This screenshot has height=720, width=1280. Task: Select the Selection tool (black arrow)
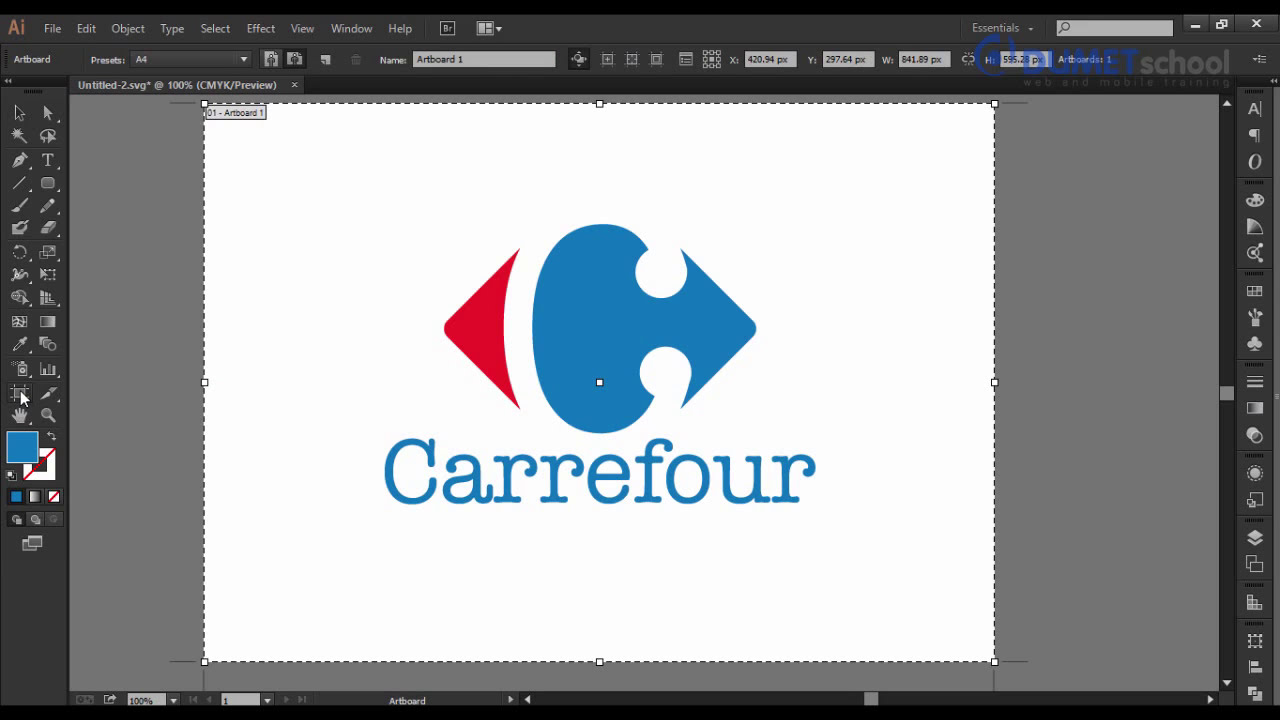[19, 113]
